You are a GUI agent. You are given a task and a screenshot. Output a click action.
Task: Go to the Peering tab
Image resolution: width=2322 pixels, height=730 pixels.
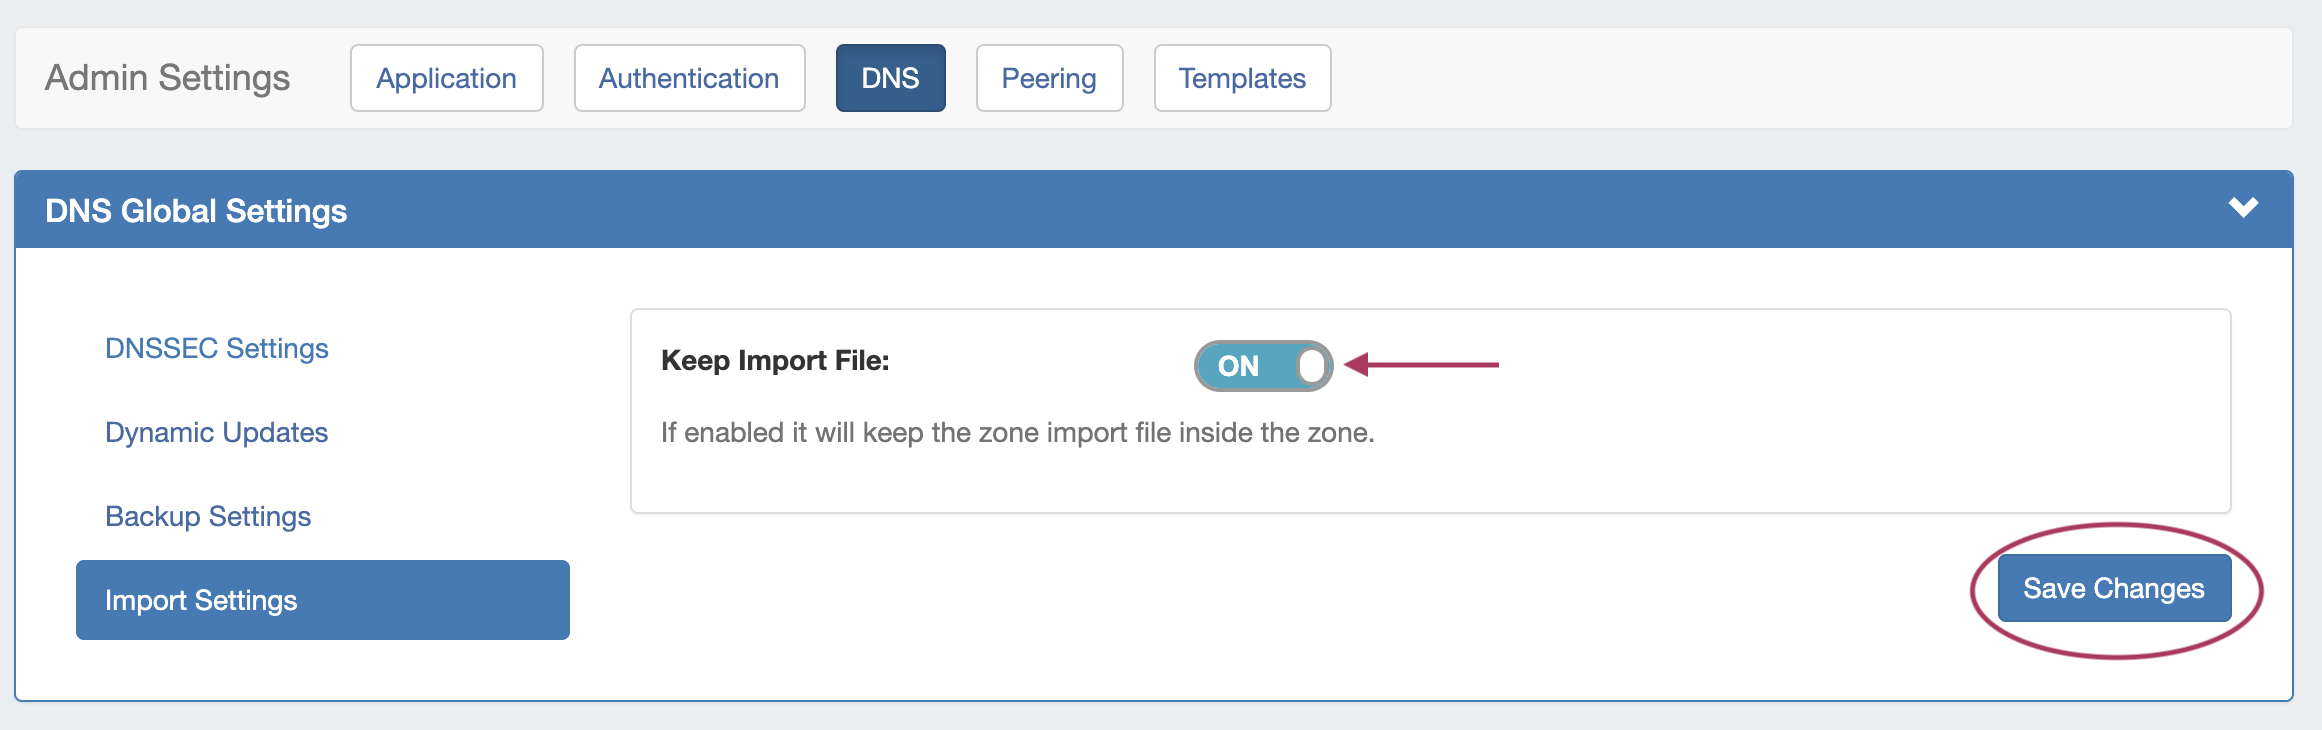[x=1049, y=78]
